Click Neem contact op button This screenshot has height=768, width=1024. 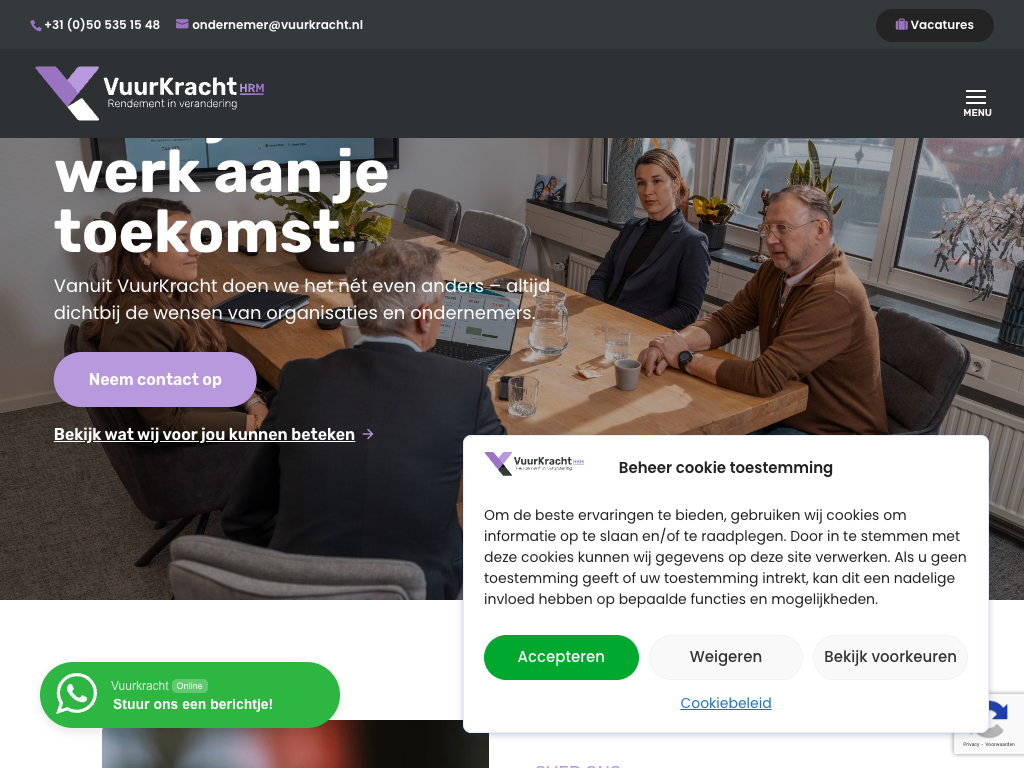155,379
